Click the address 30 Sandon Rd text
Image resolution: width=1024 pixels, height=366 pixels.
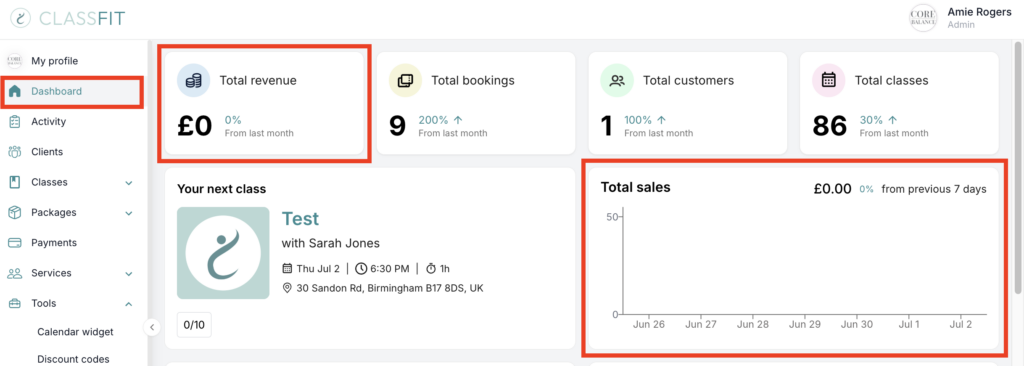[x=390, y=288]
